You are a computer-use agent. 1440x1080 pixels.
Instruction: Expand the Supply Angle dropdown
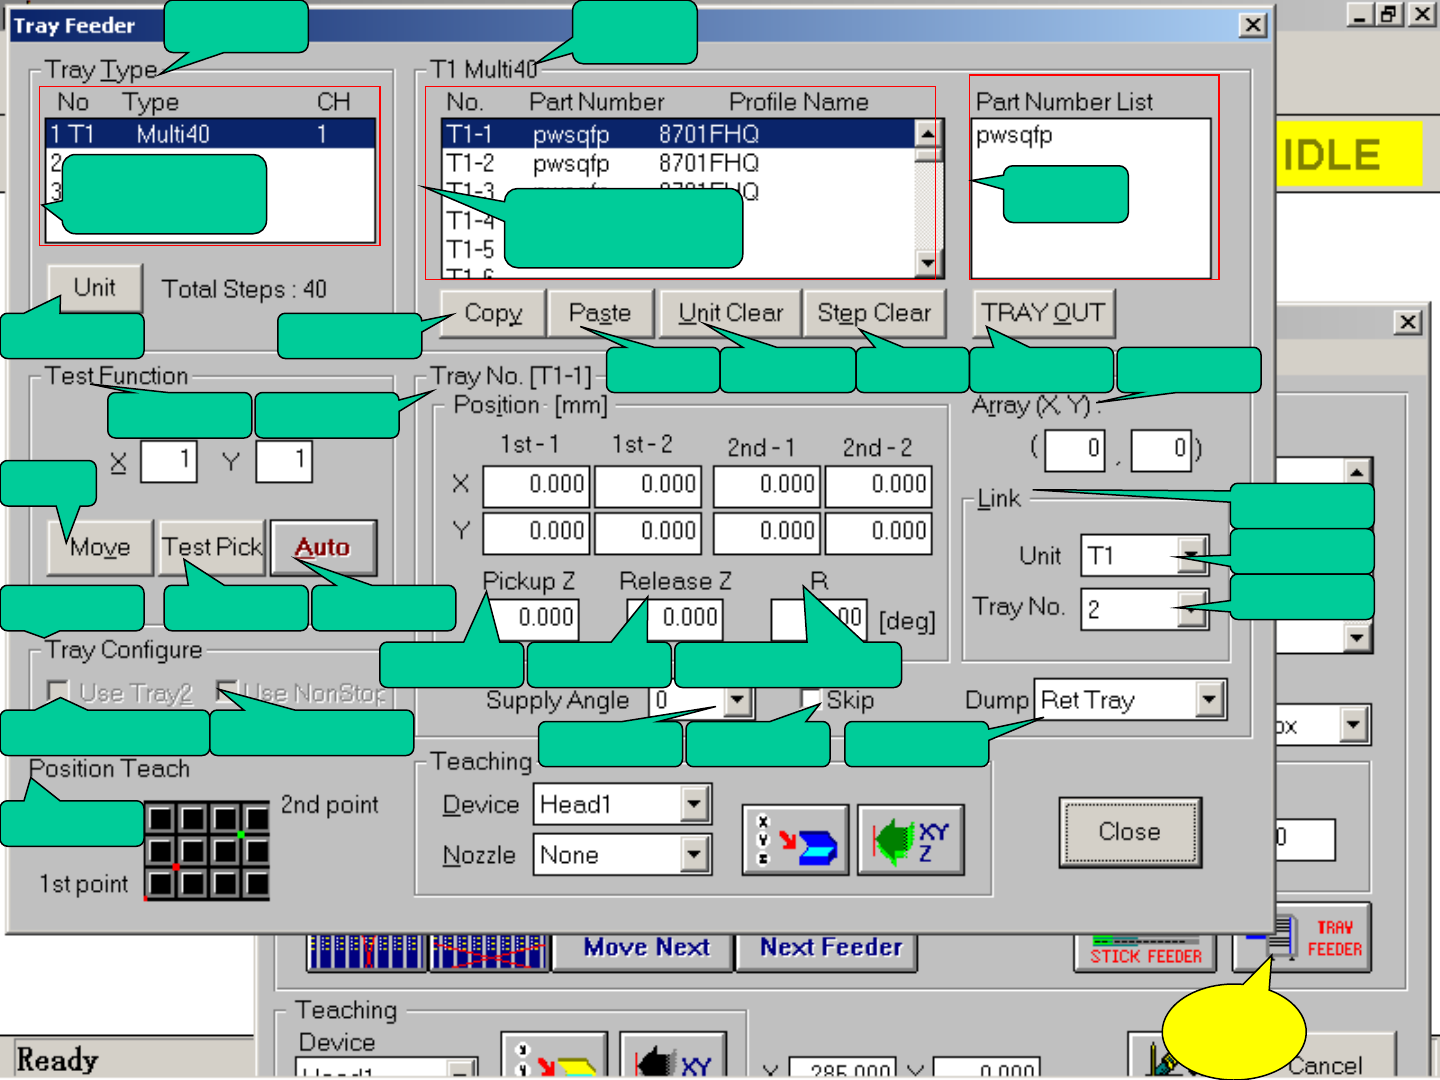click(738, 701)
